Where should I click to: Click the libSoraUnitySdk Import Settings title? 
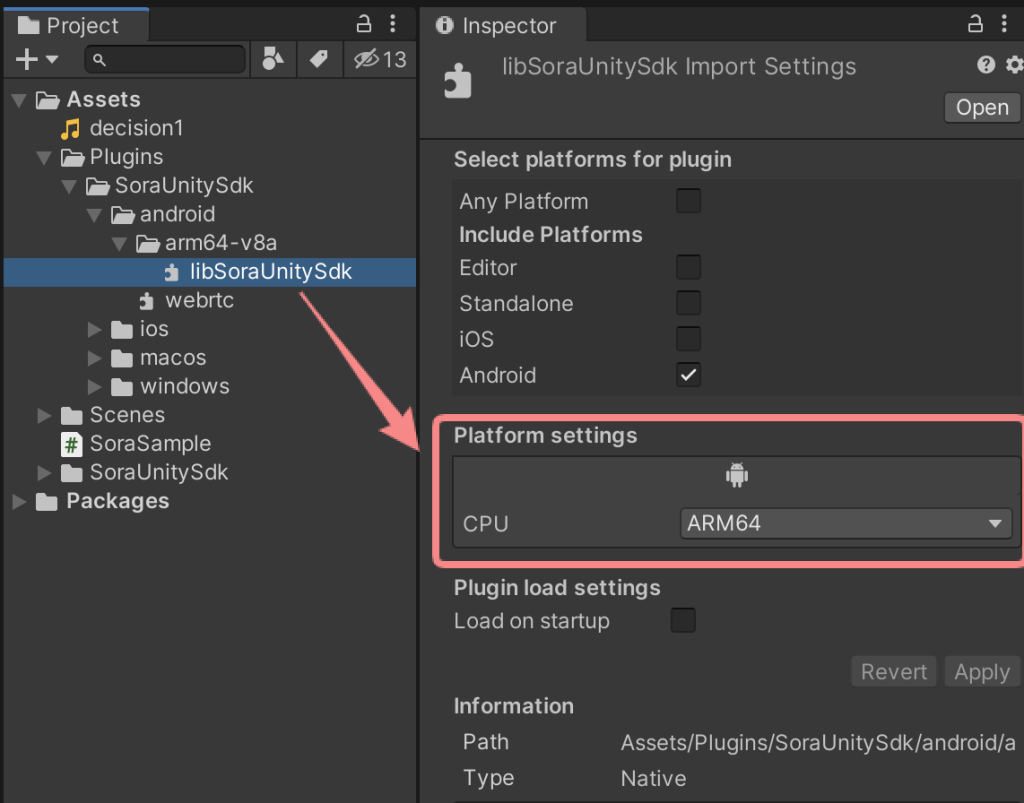click(x=679, y=67)
